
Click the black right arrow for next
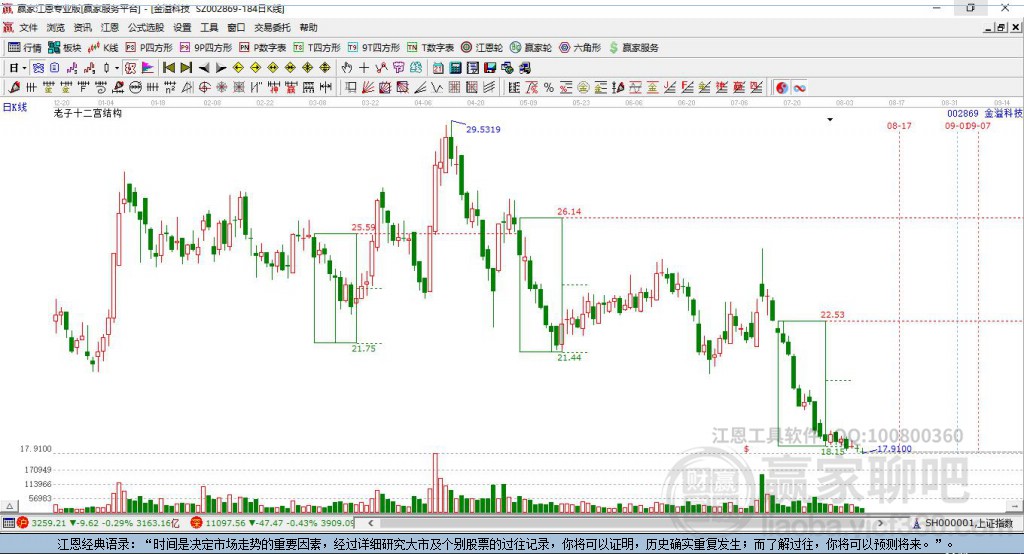pyautogui.click(x=221, y=68)
